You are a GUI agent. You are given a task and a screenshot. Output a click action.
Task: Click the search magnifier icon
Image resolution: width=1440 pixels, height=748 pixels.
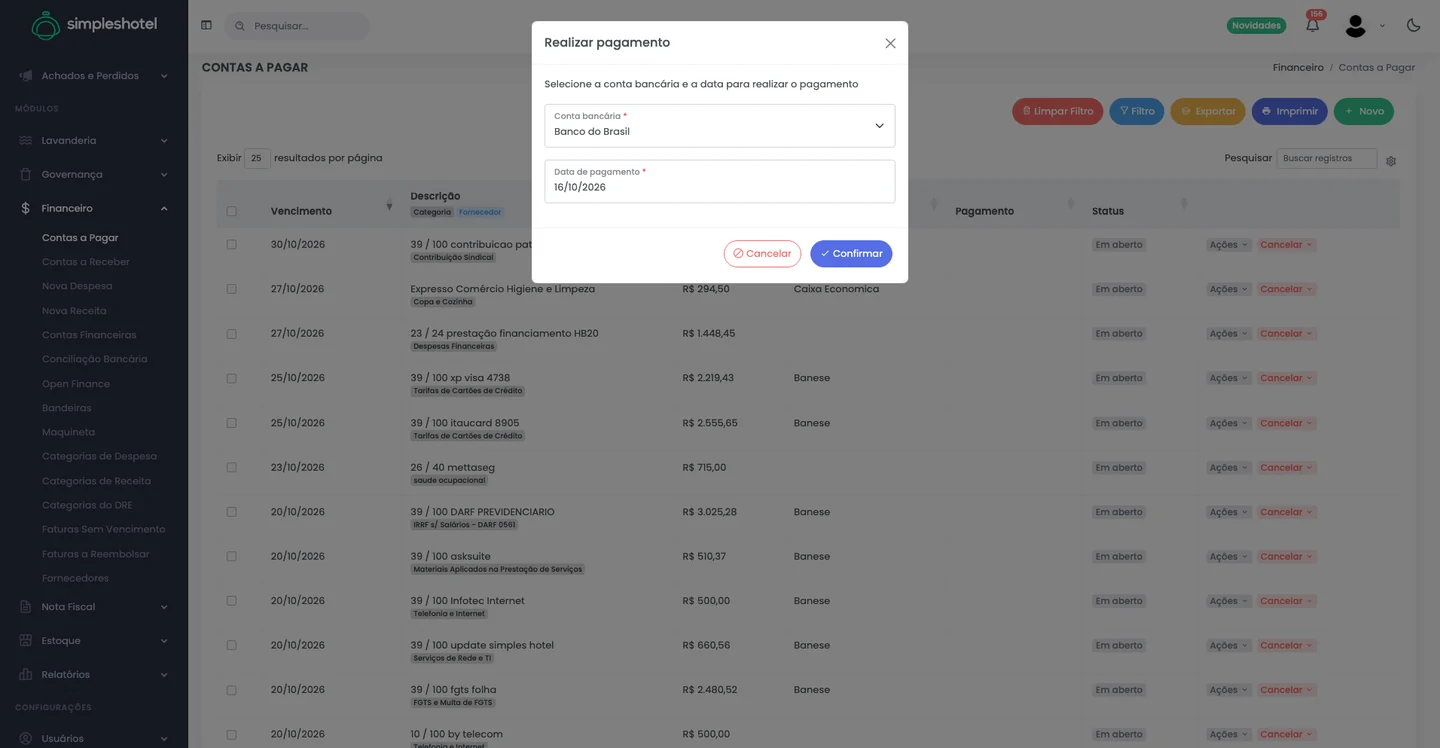pyautogui.click(x=240, y=26)
